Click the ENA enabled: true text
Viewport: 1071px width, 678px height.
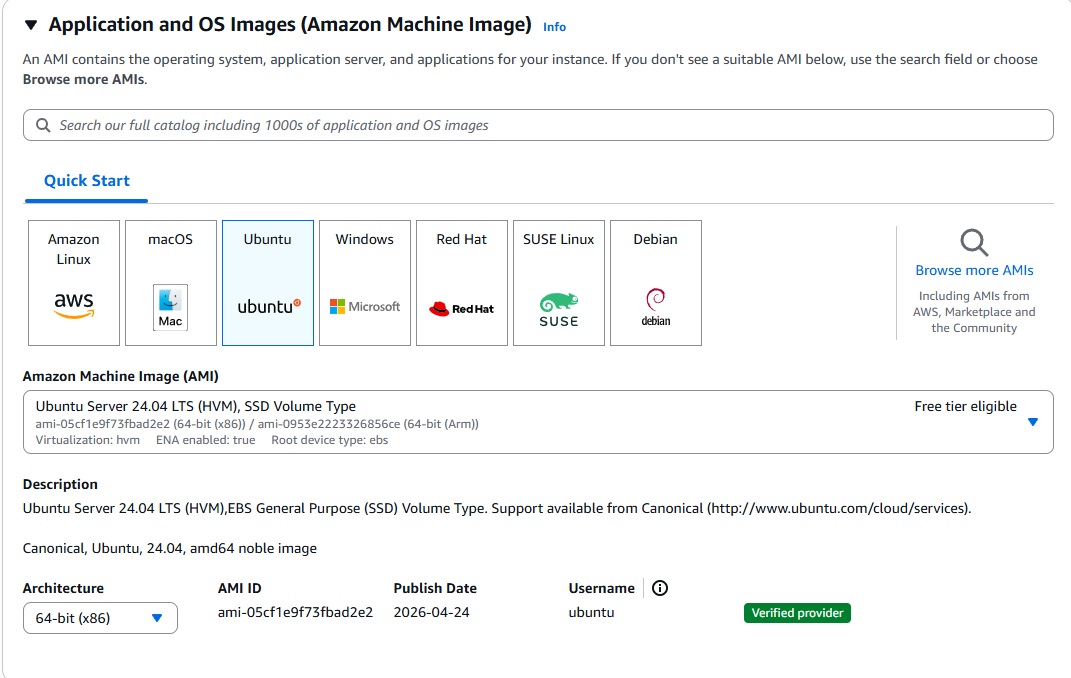pyautogui.click(x=205, y=440)
